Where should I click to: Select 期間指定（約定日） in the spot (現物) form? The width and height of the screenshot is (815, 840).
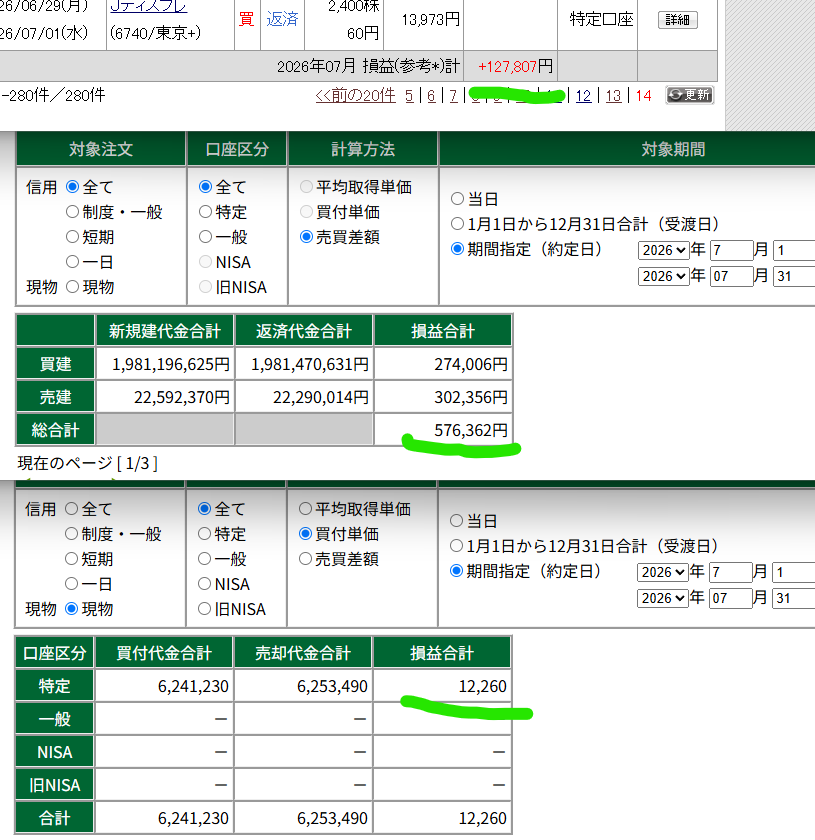coord(456,571)
